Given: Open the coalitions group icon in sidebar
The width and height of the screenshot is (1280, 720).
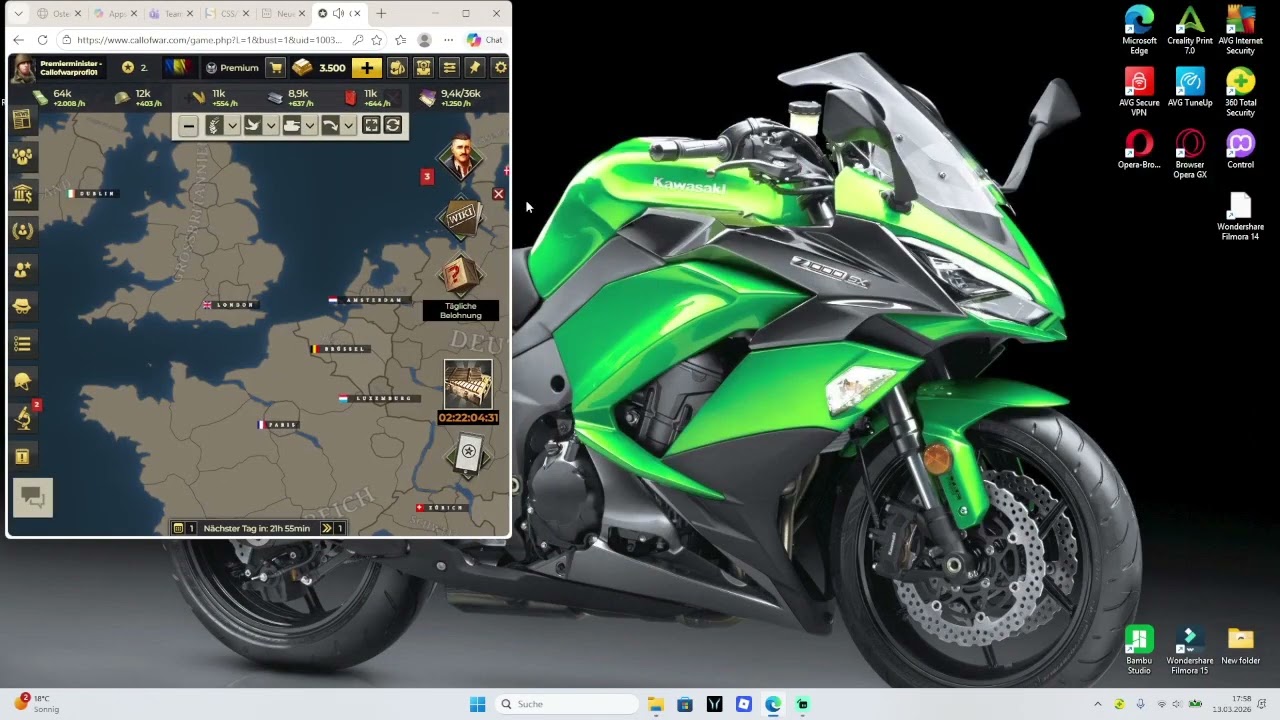Looking at the screenshot, I should 22,157.
